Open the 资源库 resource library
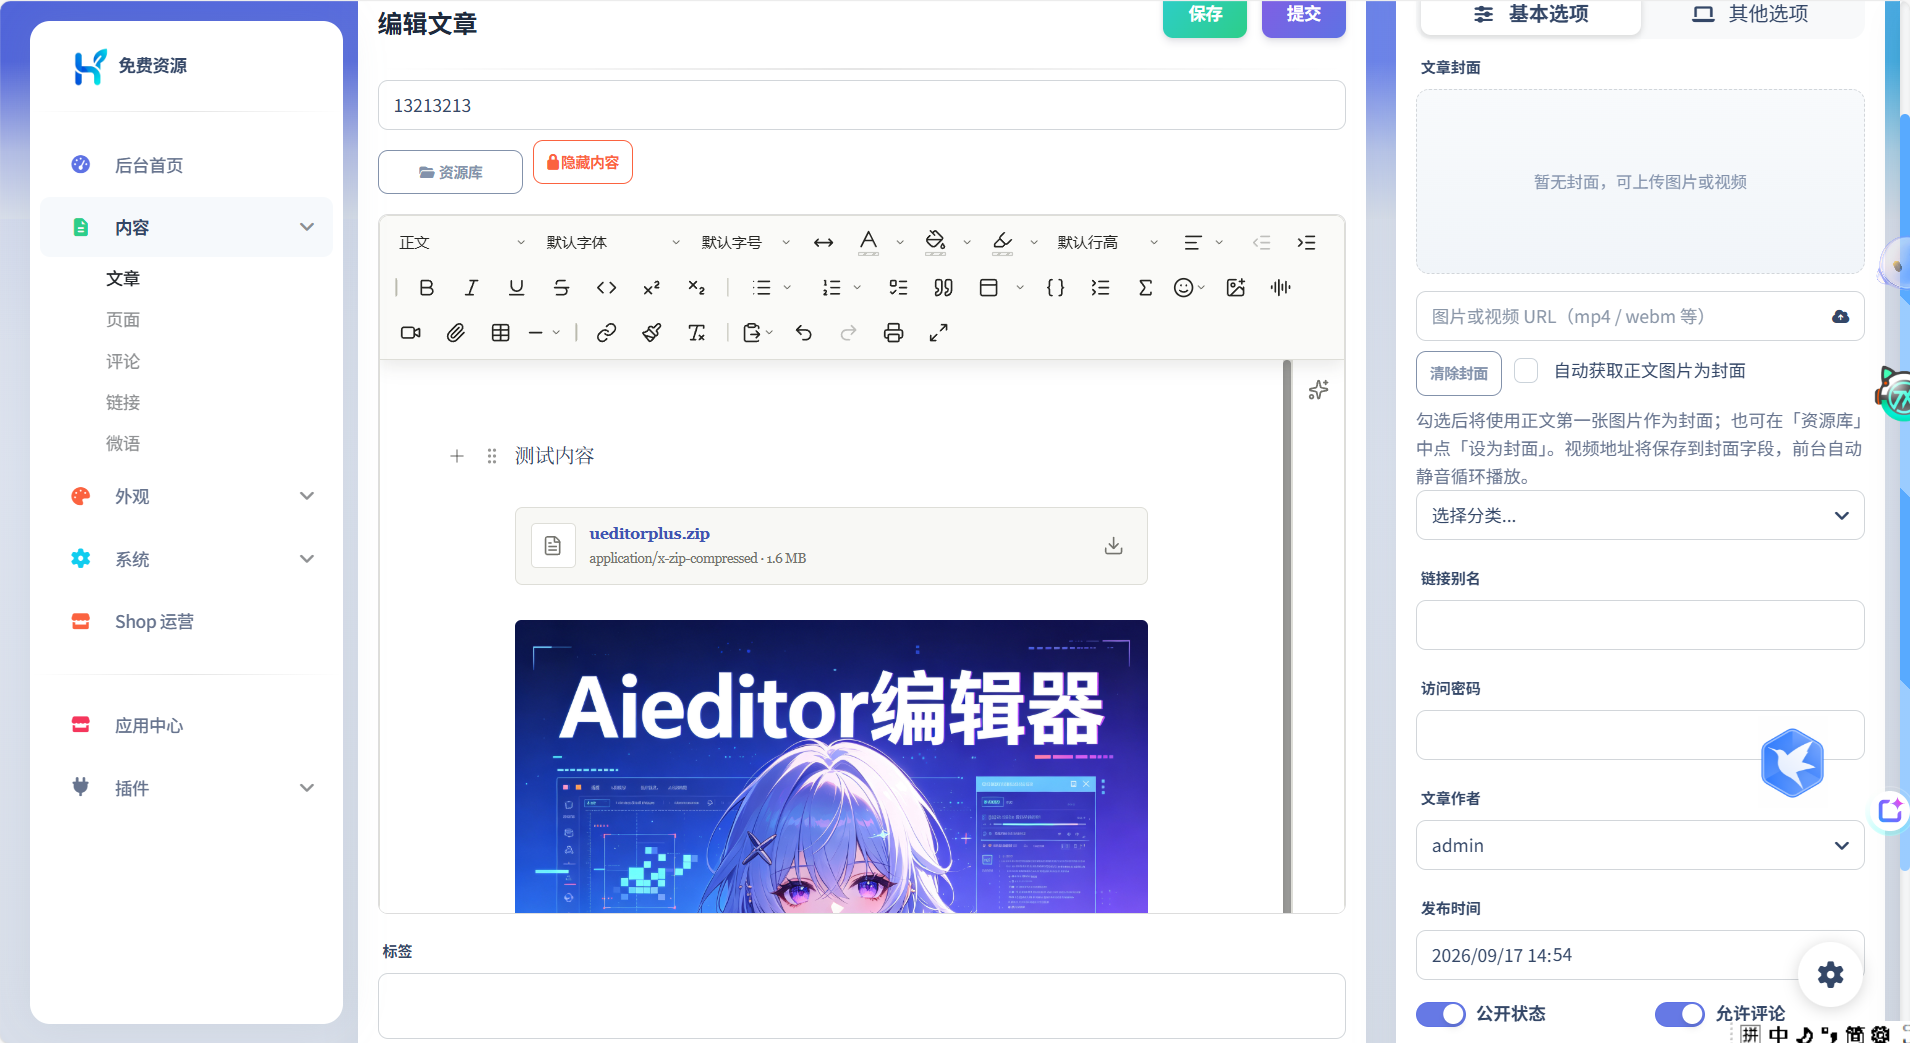 pyautogui.click(x=450, y=172)
